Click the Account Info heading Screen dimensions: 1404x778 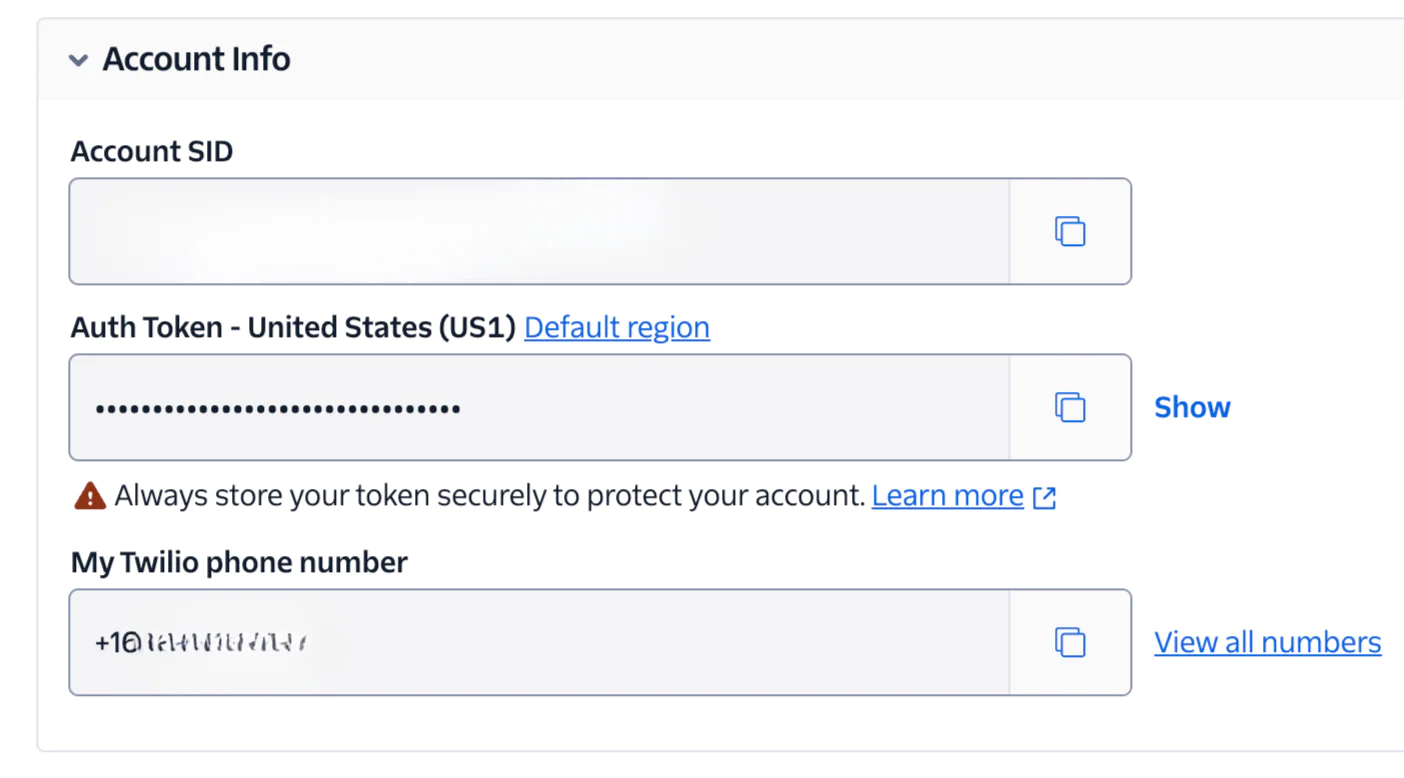tap(195, 60)
